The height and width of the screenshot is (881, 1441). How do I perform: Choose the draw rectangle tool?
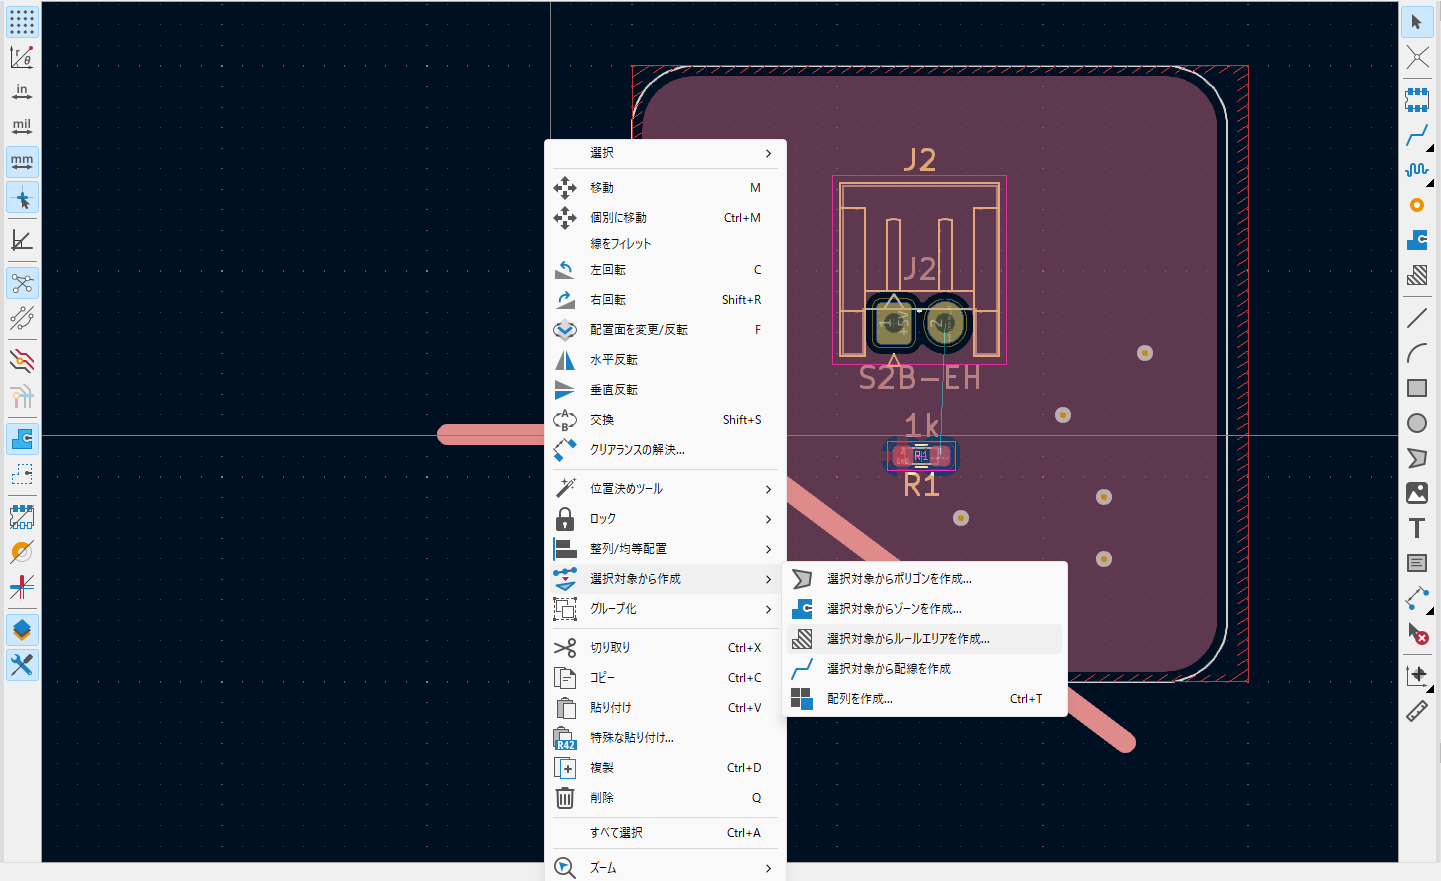[x=1417, y=388]
